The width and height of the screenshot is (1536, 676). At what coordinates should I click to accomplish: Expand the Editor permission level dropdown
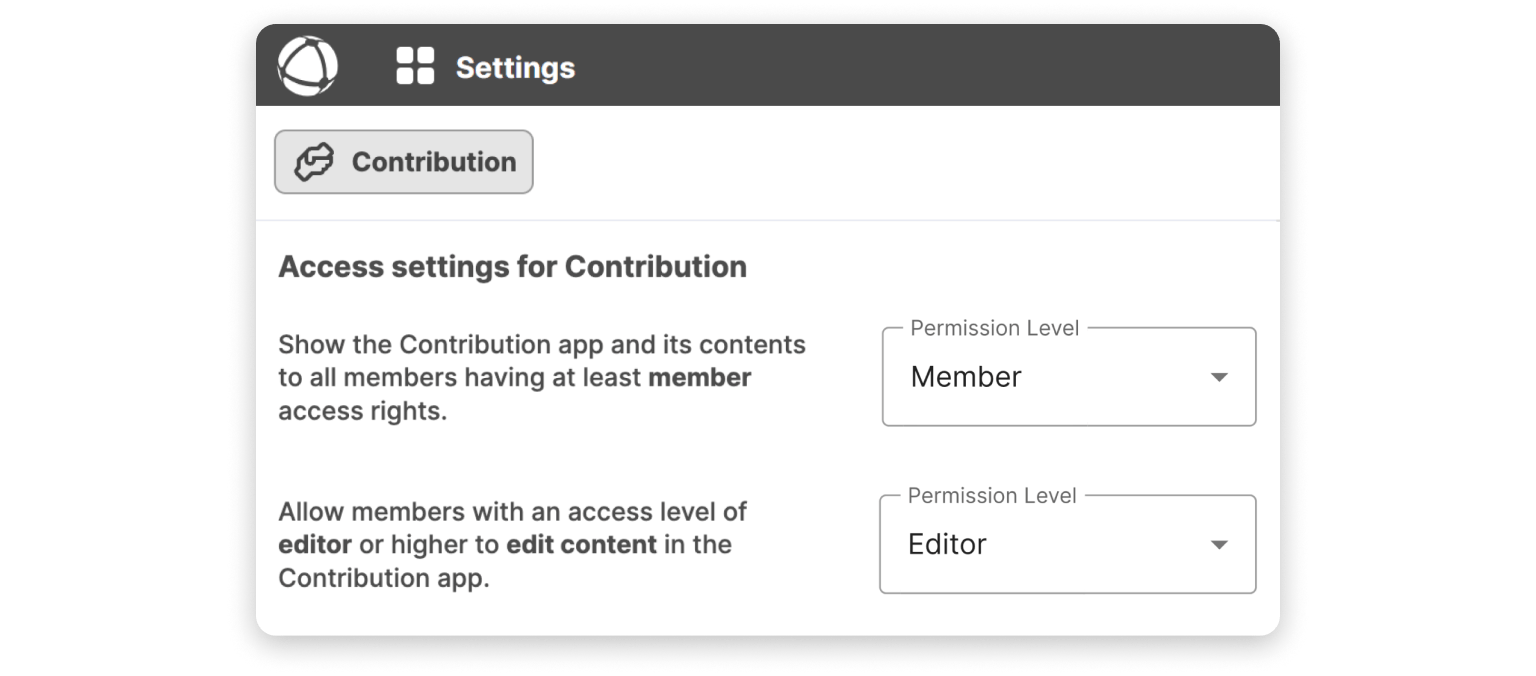pyautogui.click(x=1067, y=545)
